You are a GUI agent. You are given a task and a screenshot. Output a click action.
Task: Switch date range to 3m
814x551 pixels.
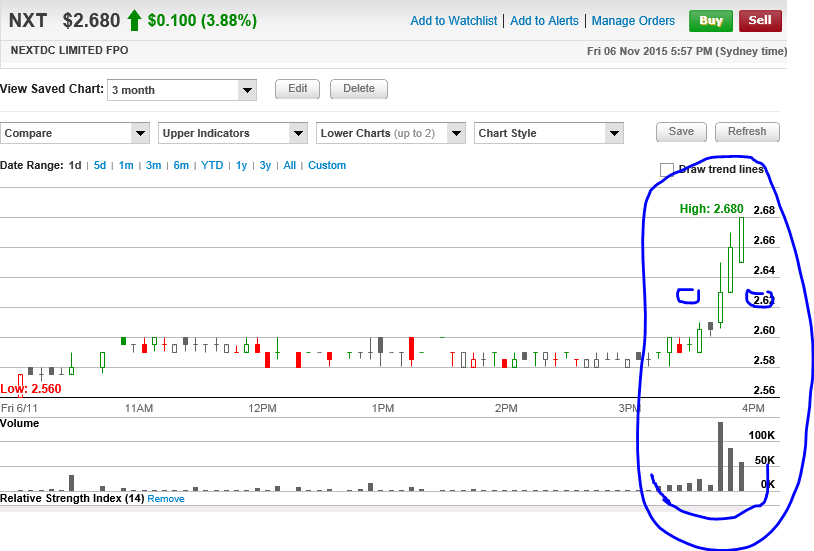click(x=153, y=165)
